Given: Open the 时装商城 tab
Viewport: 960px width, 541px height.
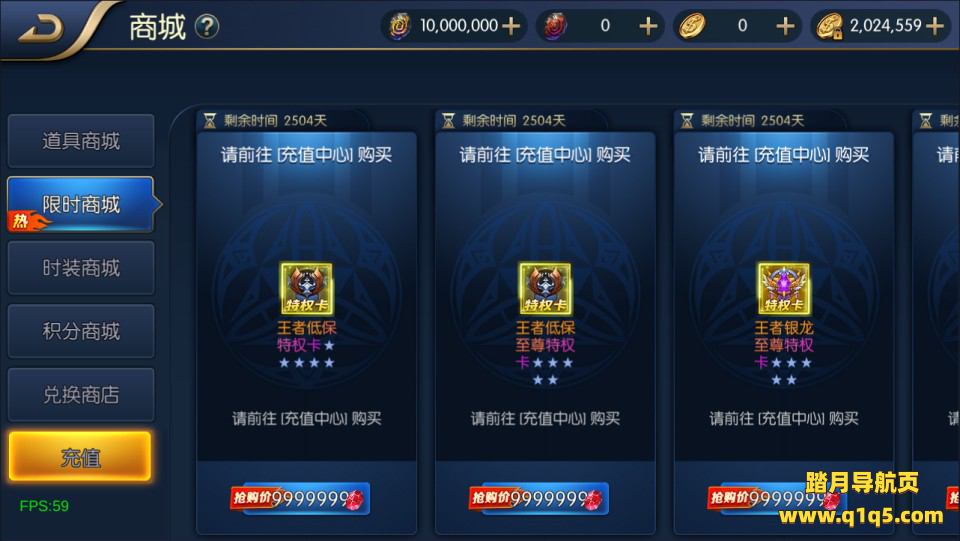Looking at the screenshot, I should 81,267.
